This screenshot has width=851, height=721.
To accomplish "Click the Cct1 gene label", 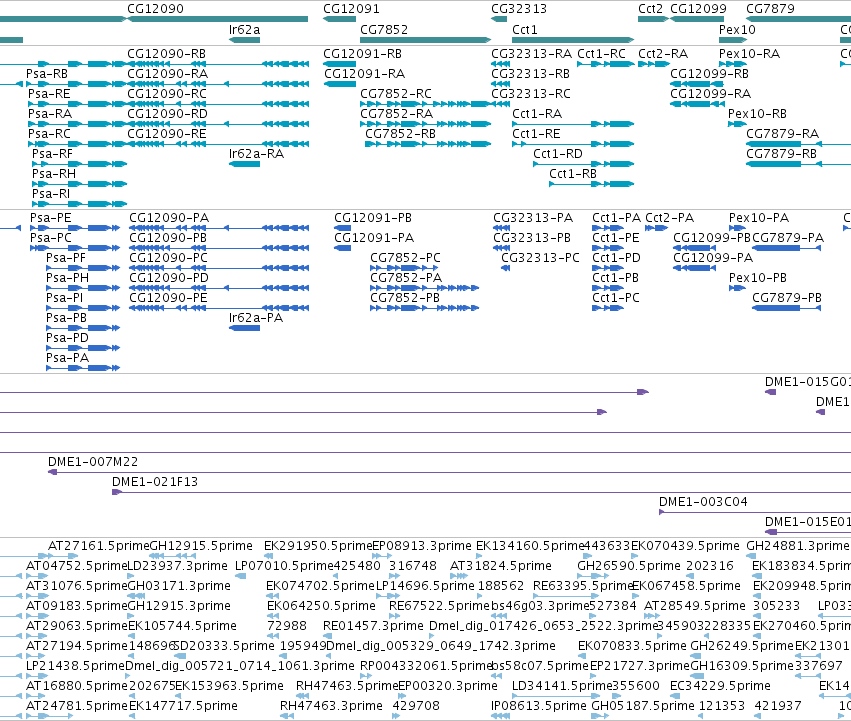I will point(524,29).
